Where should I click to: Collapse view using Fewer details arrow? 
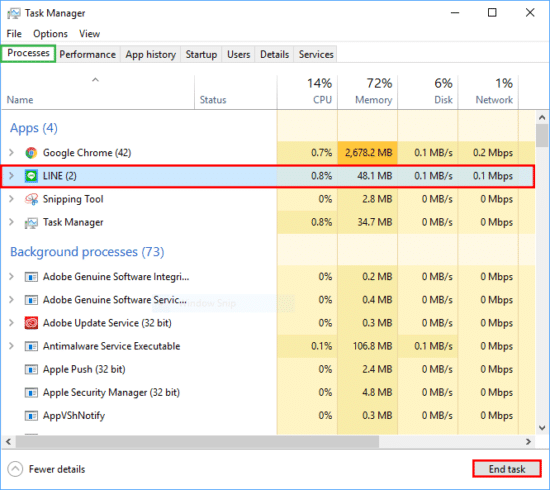tap(15, 469)
